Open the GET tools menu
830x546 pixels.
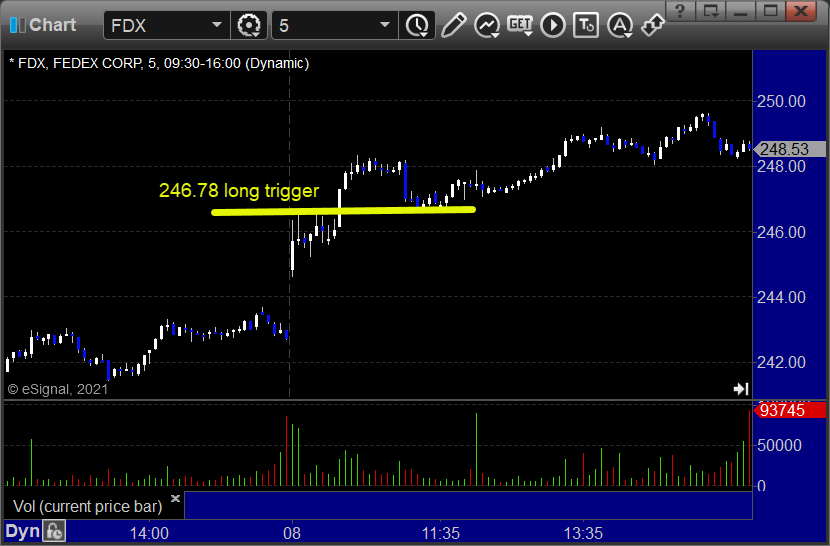pyautogui.click(x=520, y=25)
